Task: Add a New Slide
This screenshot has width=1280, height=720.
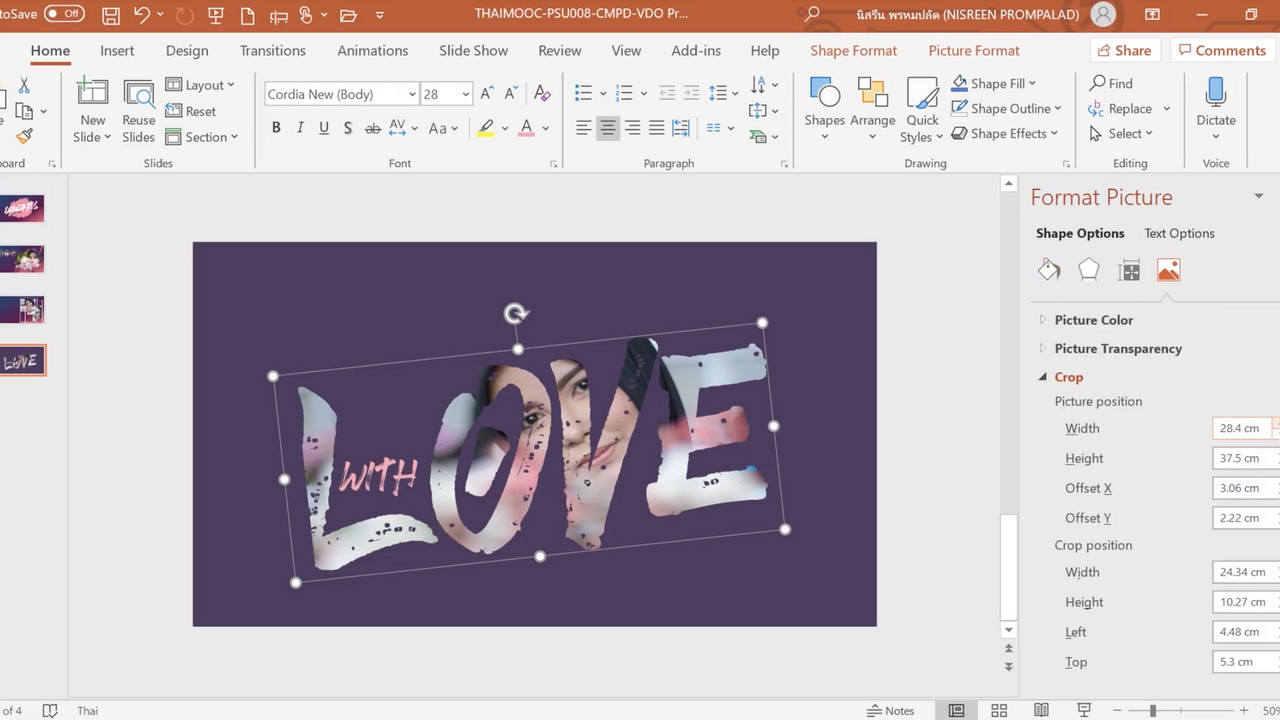Action: [92, 110]
